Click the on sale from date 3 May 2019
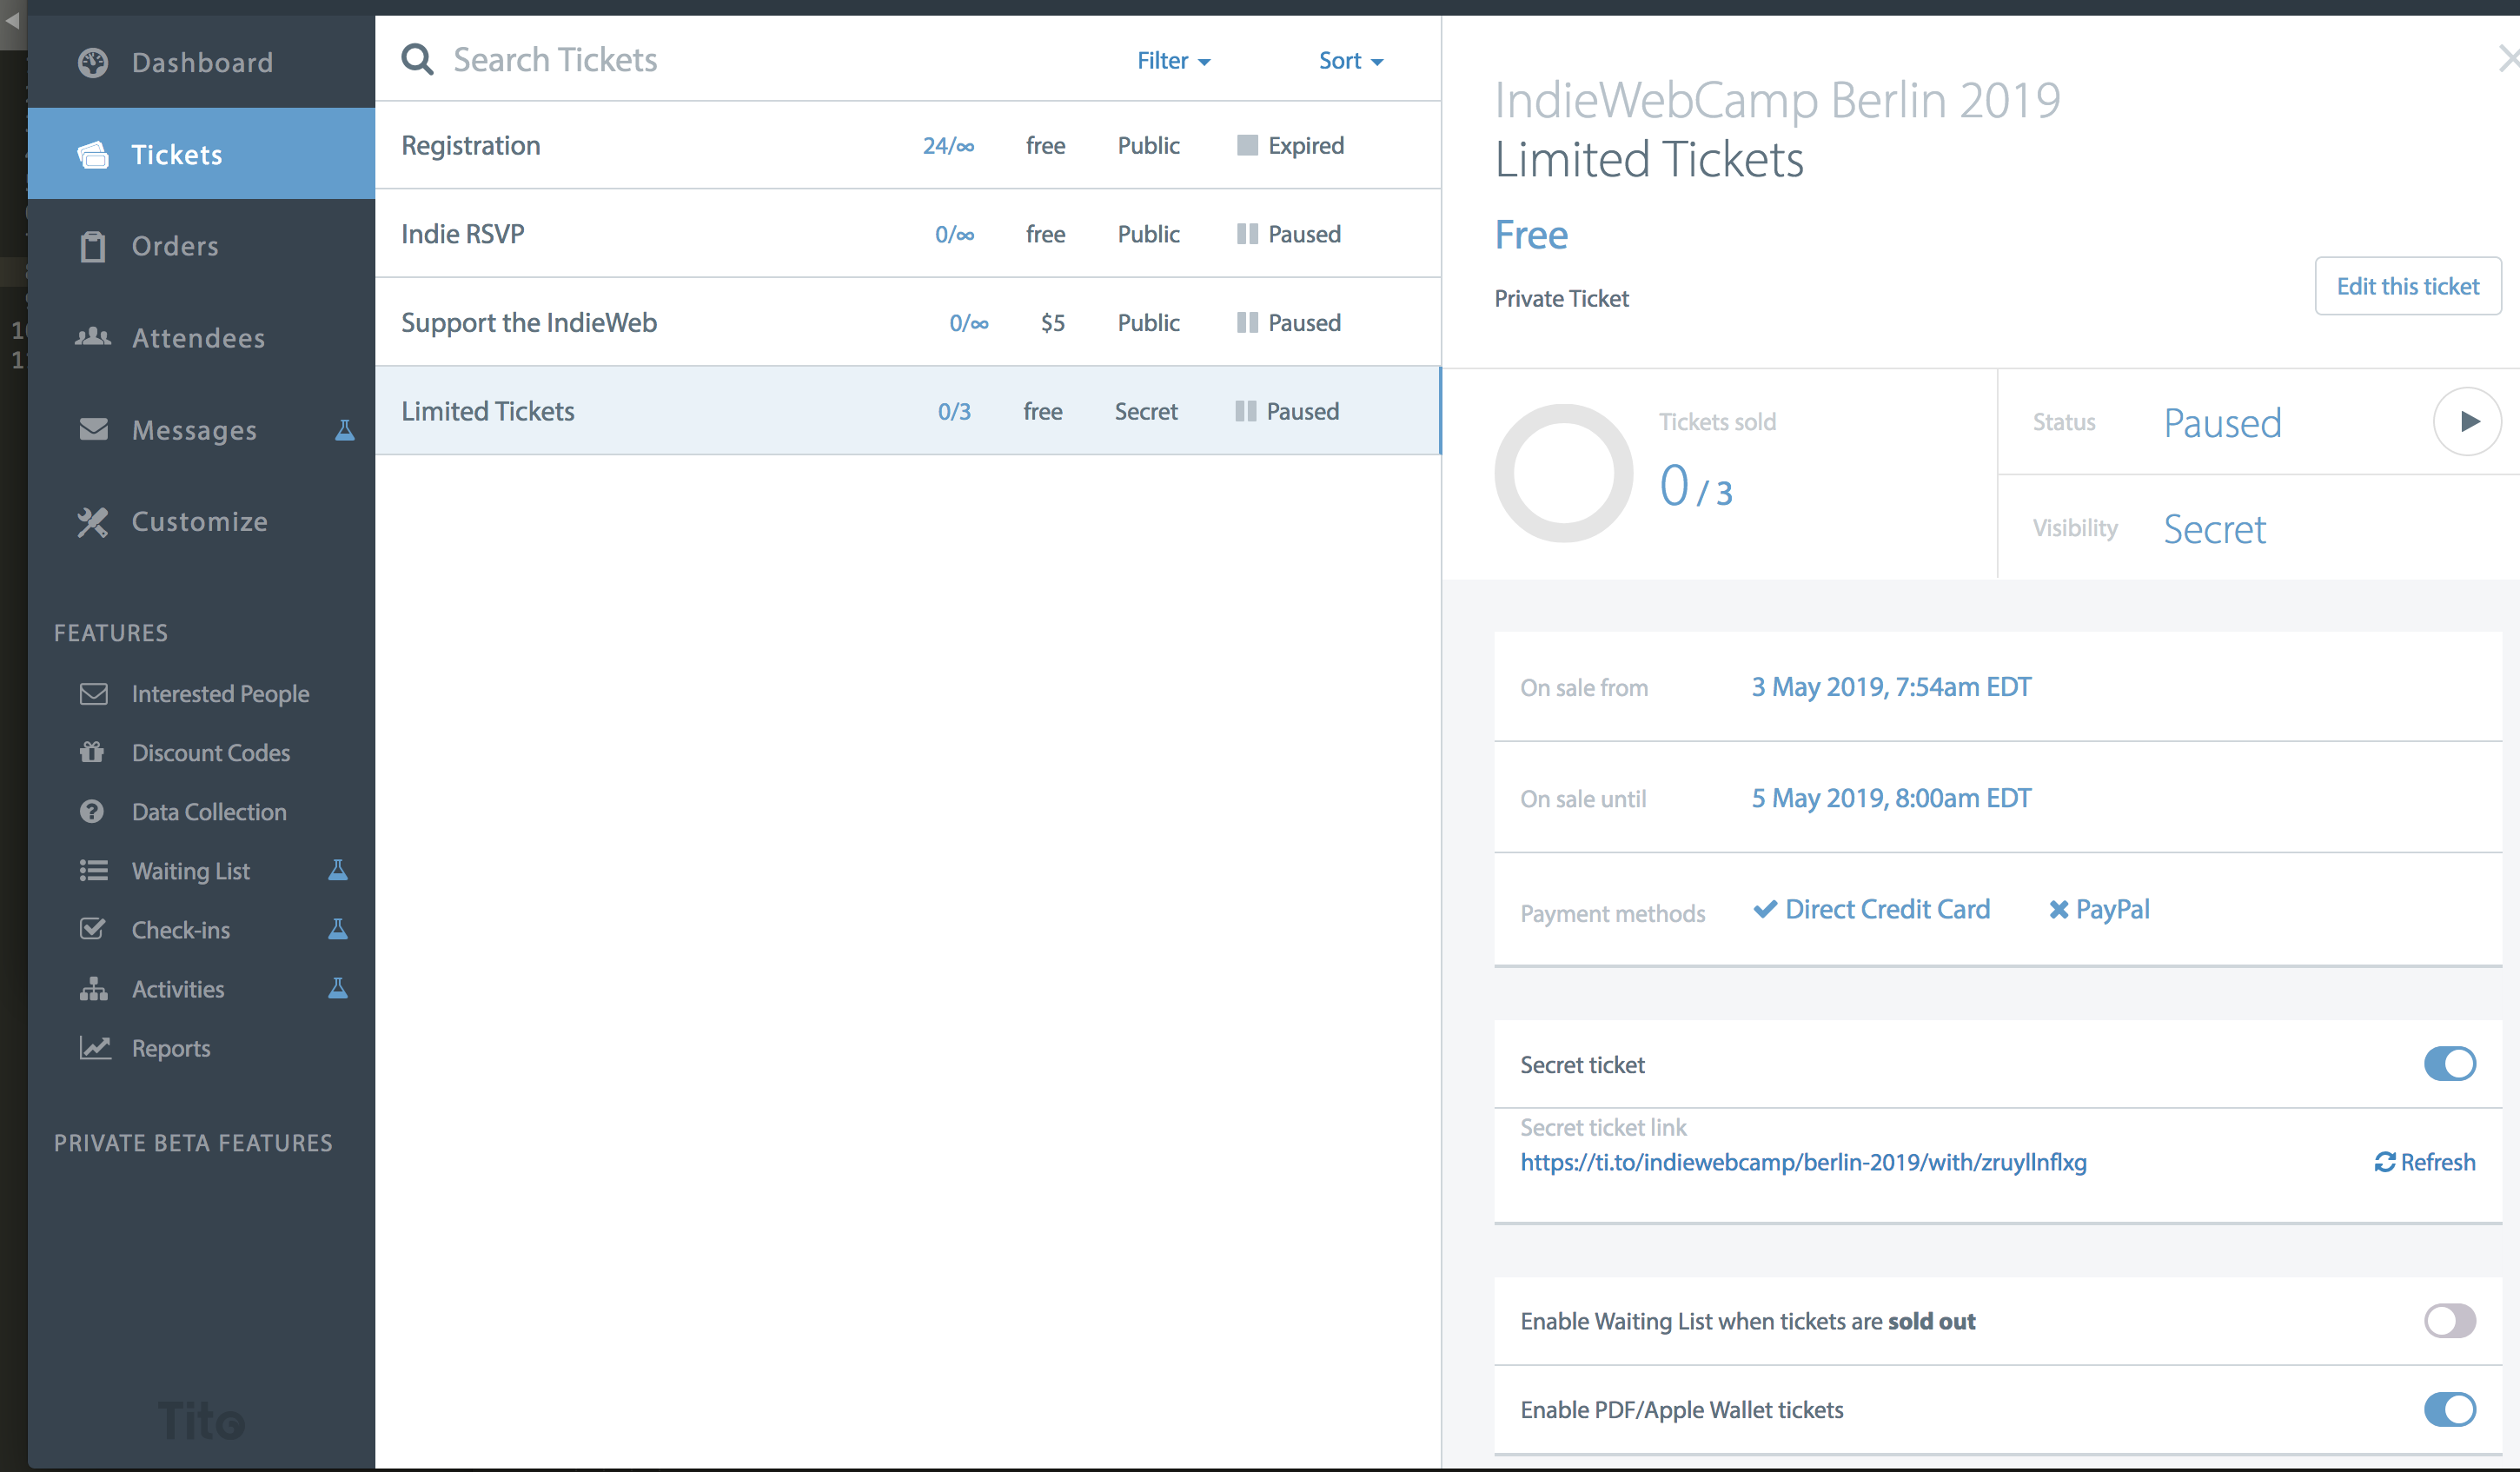 coord(1891,687)
